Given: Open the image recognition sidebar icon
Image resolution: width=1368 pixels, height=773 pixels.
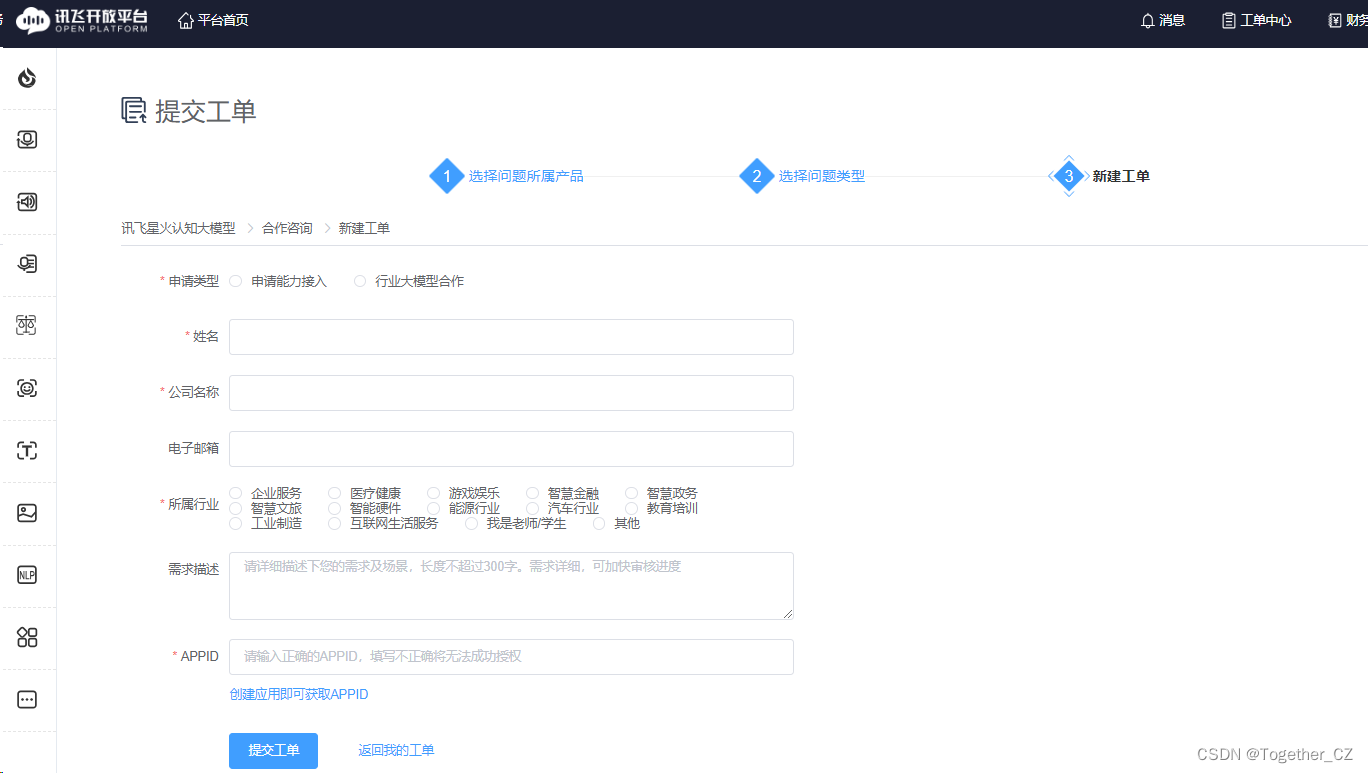Looking at the screenshot, I should coord(27,513).
